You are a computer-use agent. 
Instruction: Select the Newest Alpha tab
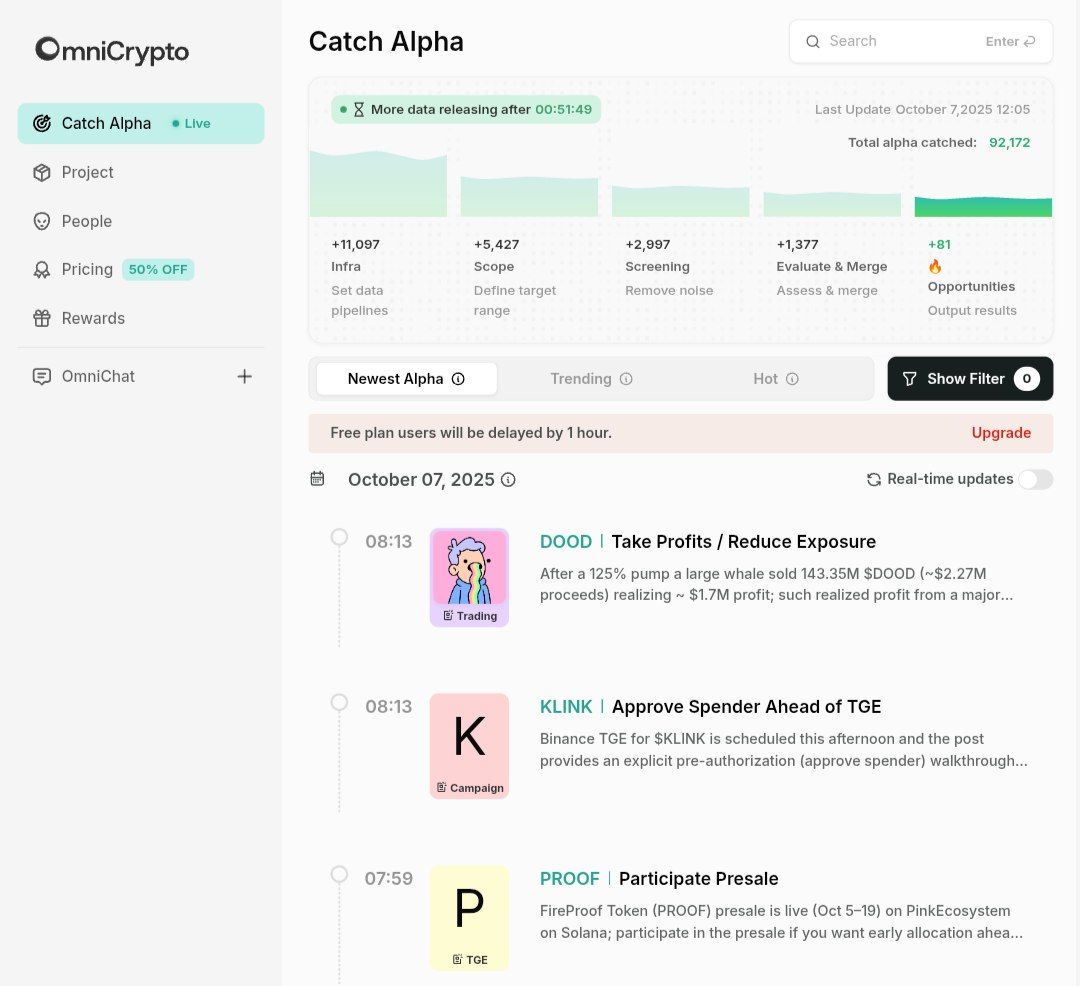(406, 379)
